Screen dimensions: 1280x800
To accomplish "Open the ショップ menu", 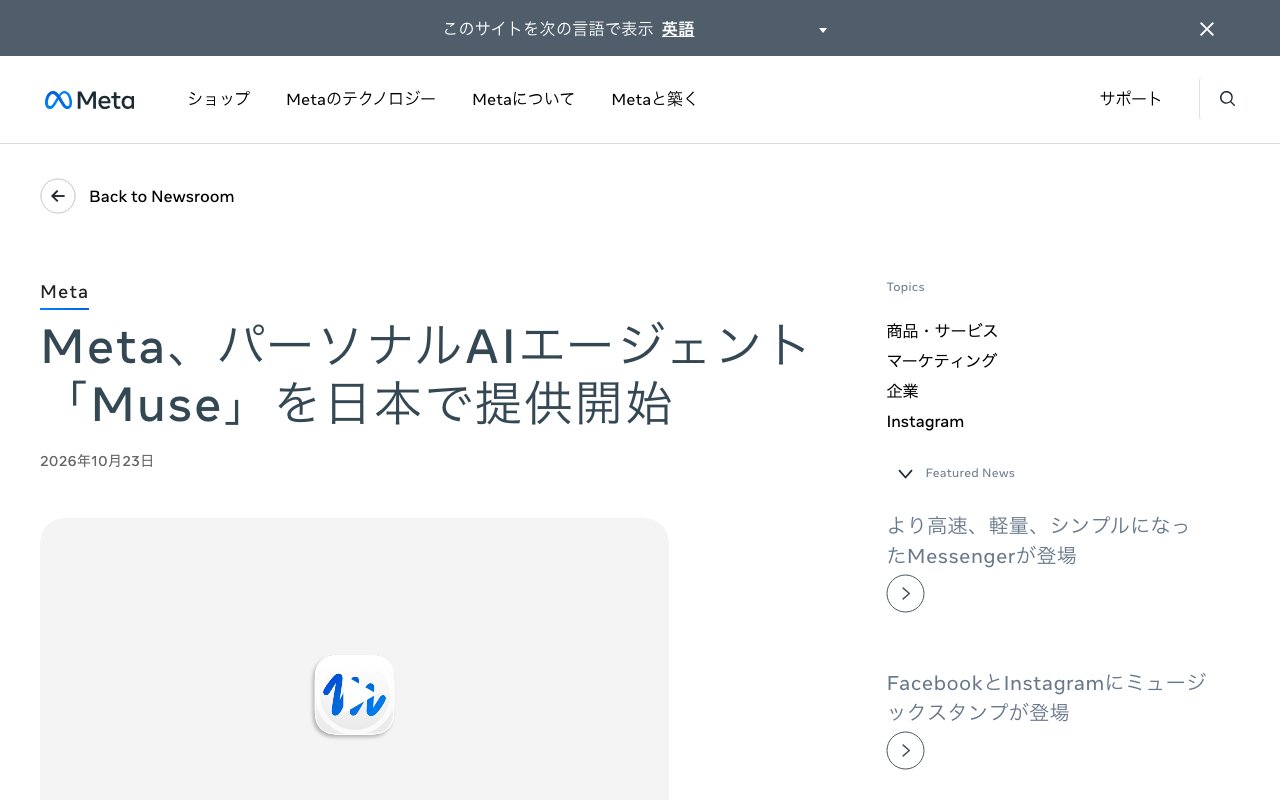I will 218,99.
